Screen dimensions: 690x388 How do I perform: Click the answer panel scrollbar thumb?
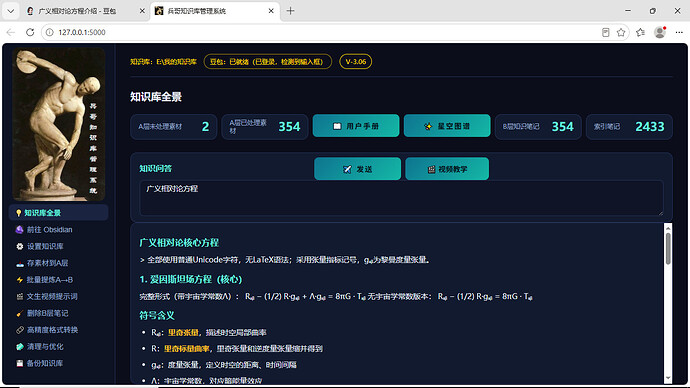pos(668,249)
